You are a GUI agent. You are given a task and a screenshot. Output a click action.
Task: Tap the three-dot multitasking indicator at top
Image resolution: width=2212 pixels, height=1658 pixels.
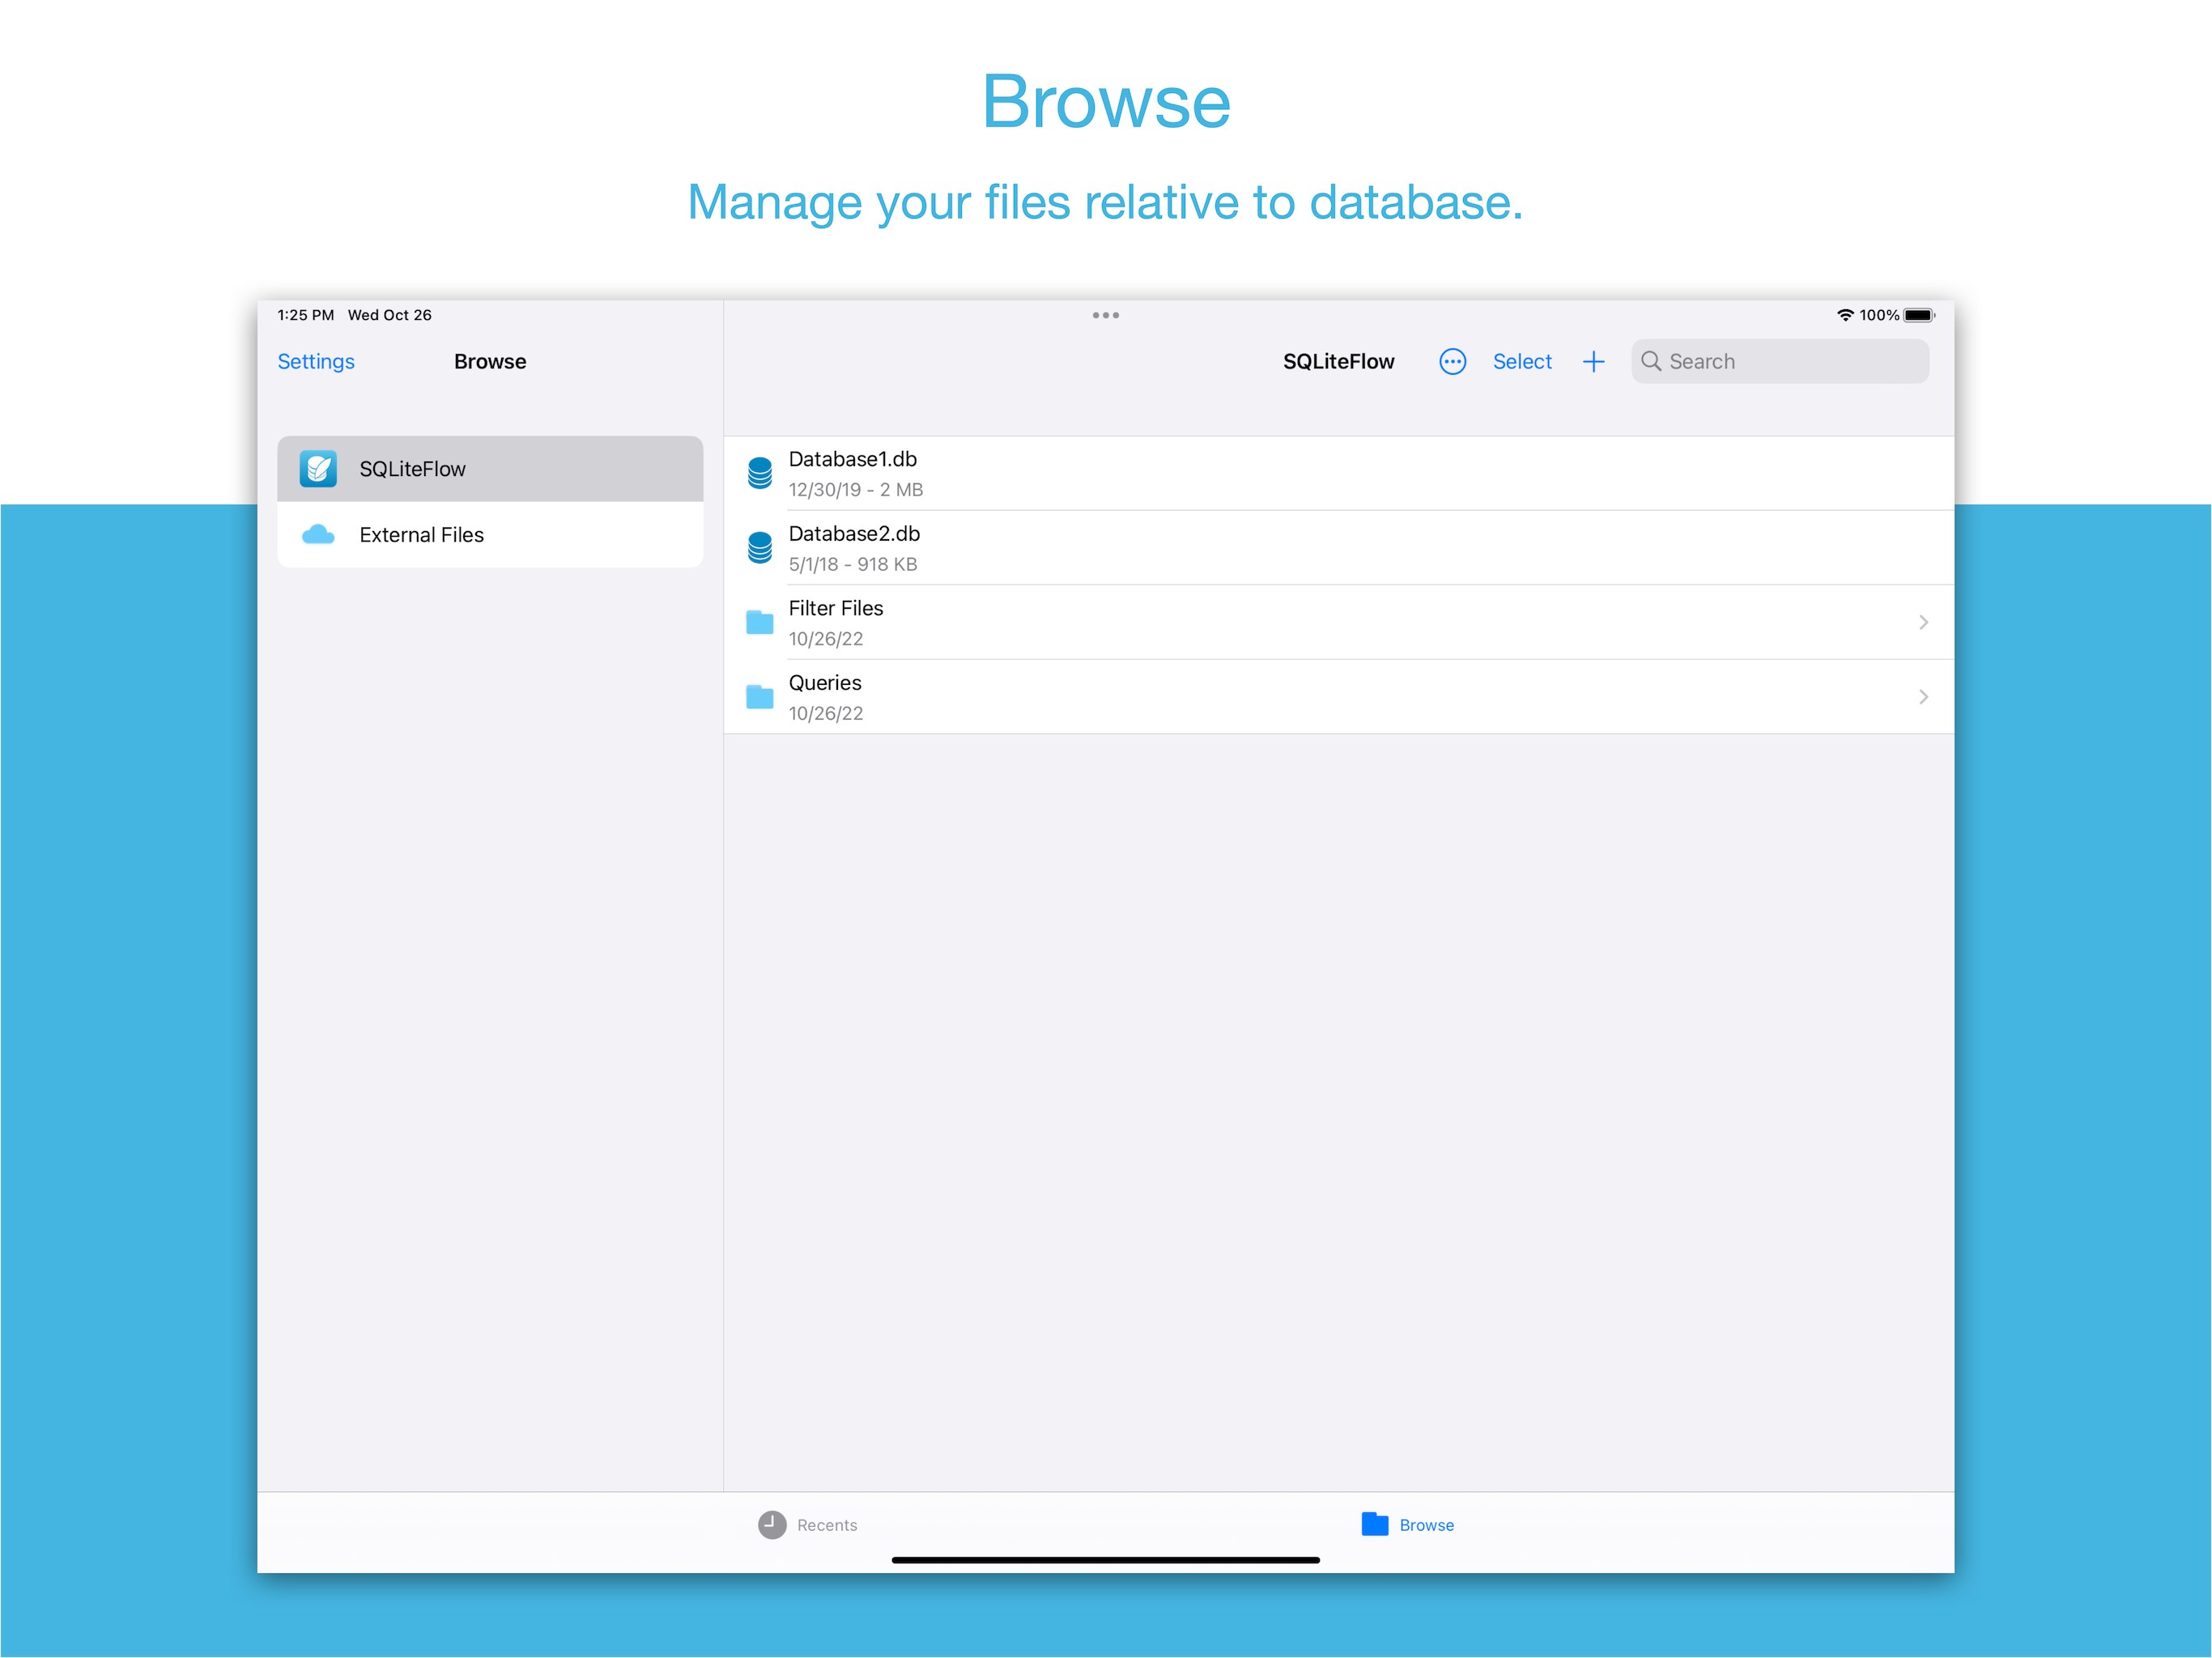point(1105,315)
